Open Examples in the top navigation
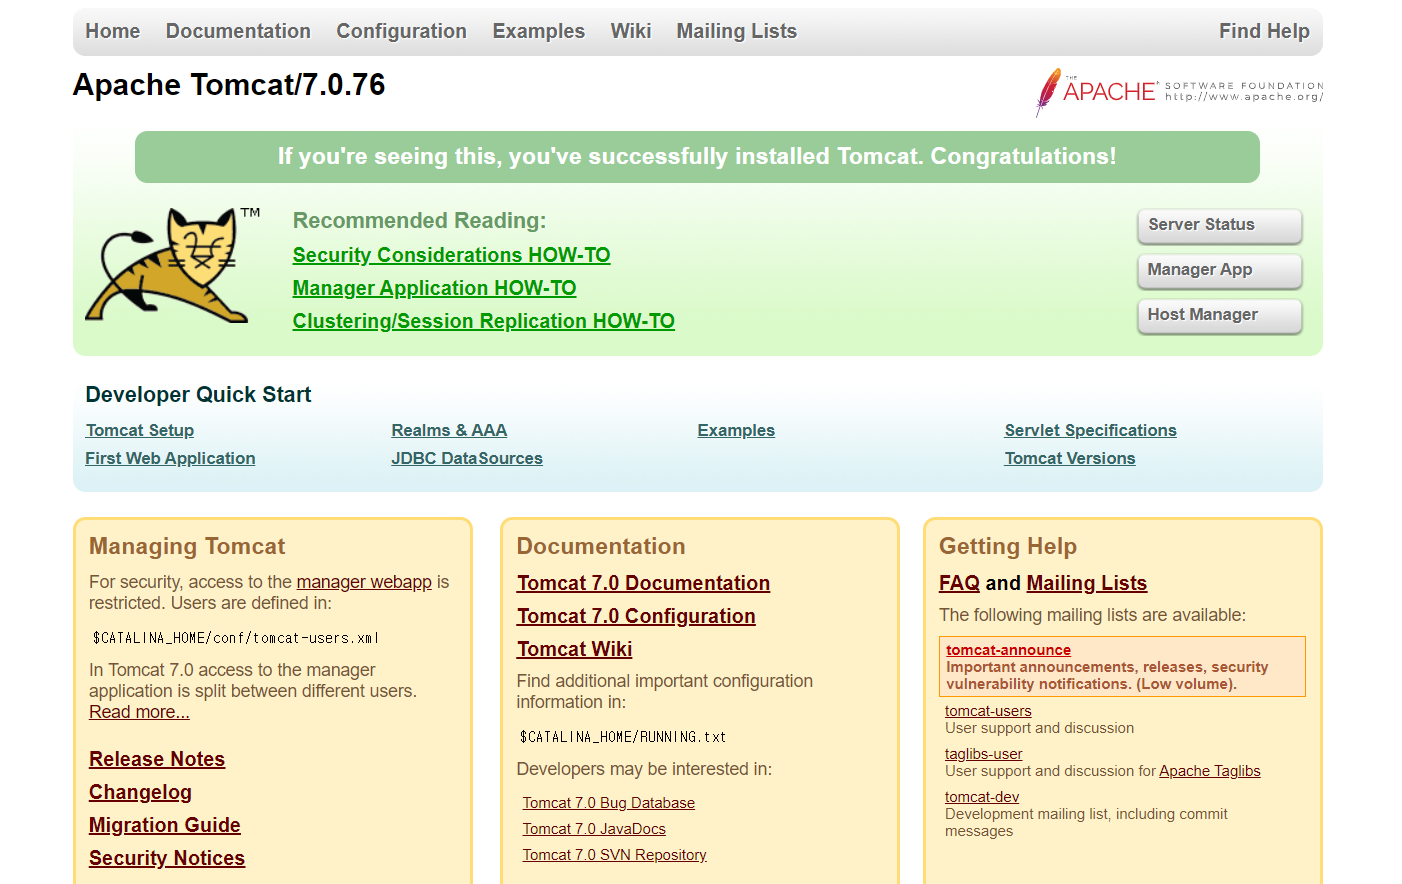1402x884 pixels. (x=538, y=31)
